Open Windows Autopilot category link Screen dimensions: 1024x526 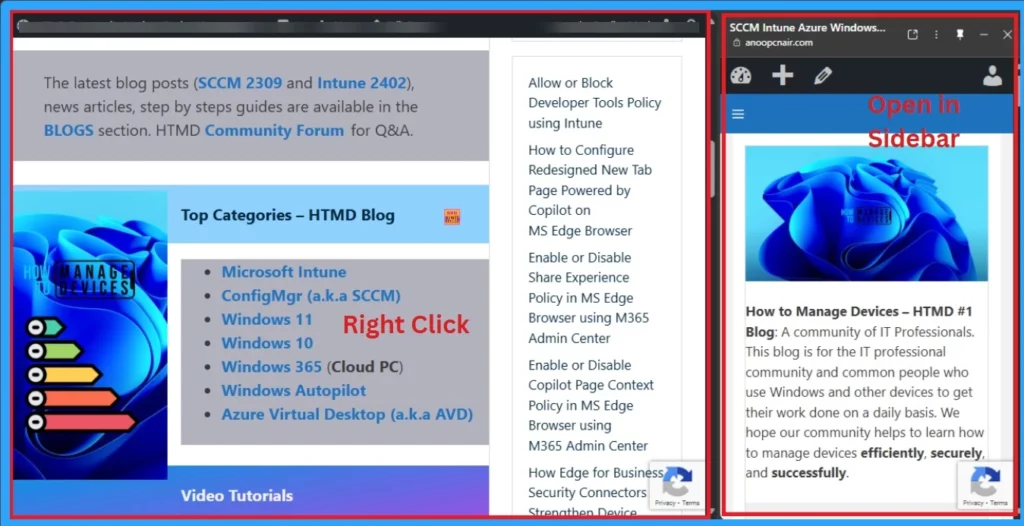pos(294,391)
